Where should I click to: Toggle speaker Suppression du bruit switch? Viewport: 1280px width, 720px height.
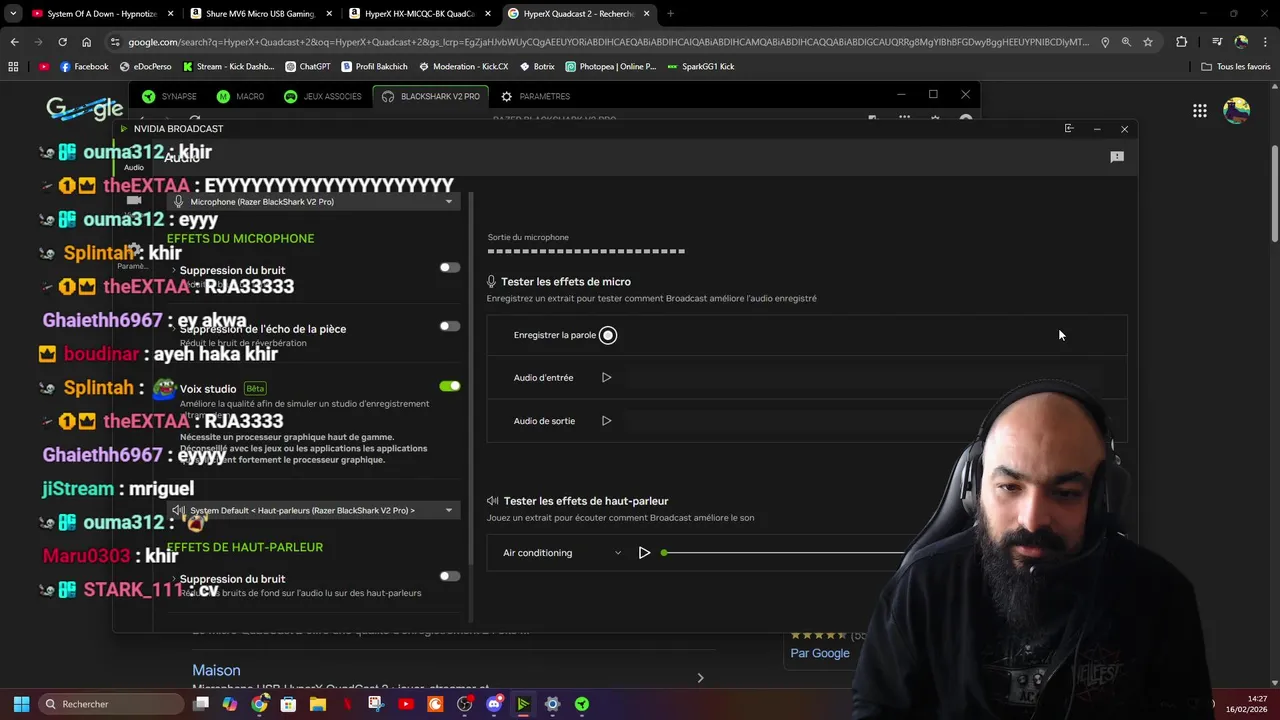point(450,576)
